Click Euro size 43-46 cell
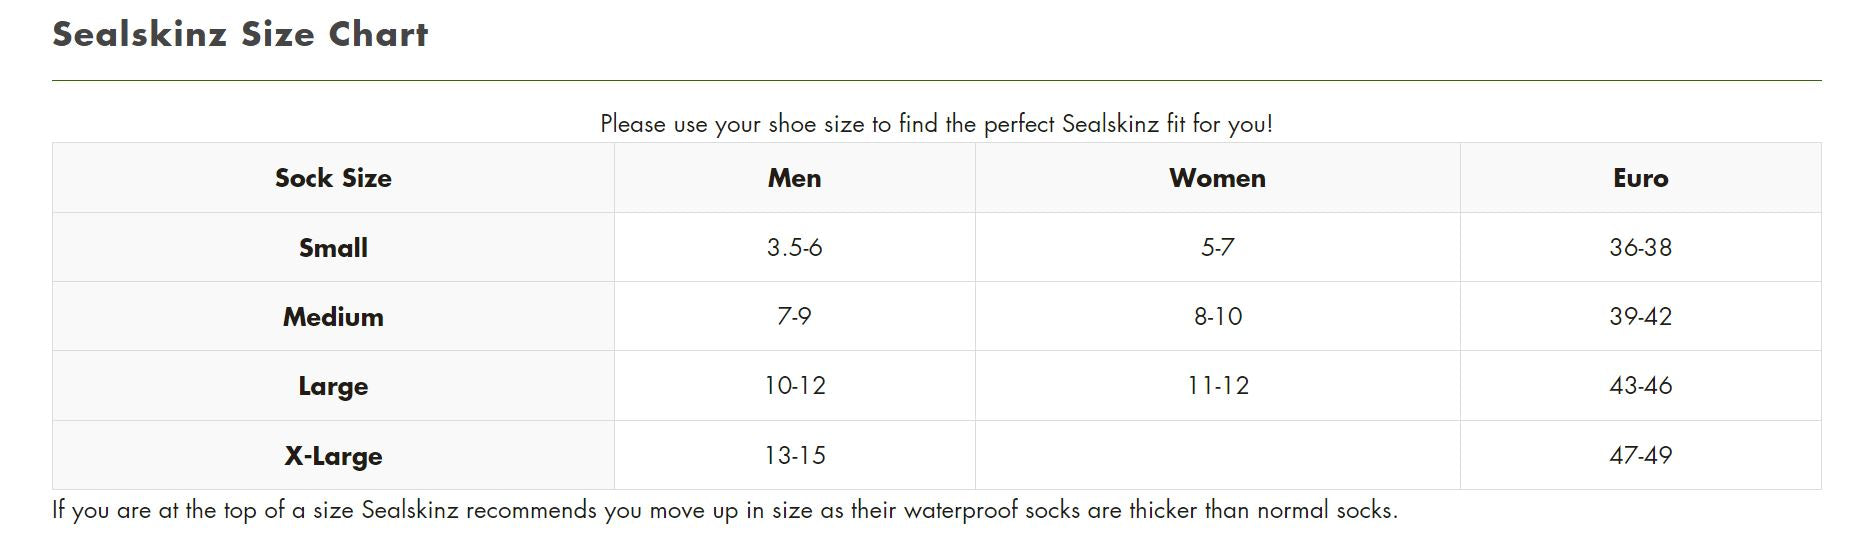 pos(1640,386)
